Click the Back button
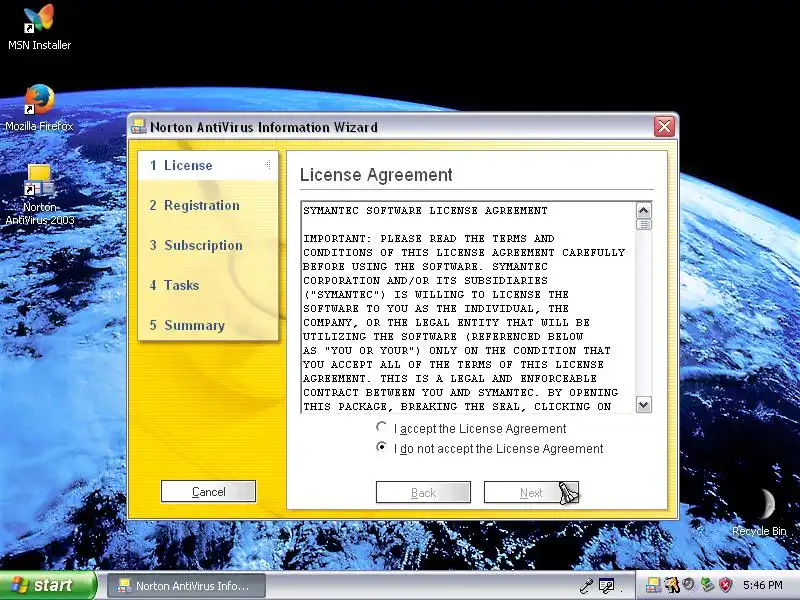800x600 pixels. point(423,492)
